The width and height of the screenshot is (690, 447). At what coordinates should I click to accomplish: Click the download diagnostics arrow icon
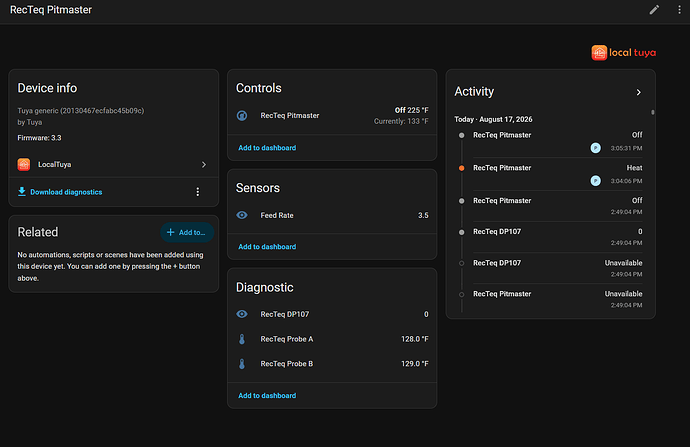22,191
